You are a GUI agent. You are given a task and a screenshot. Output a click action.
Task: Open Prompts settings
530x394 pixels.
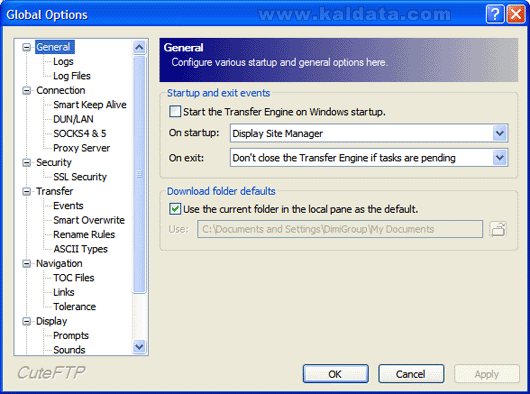pos(71,336)
